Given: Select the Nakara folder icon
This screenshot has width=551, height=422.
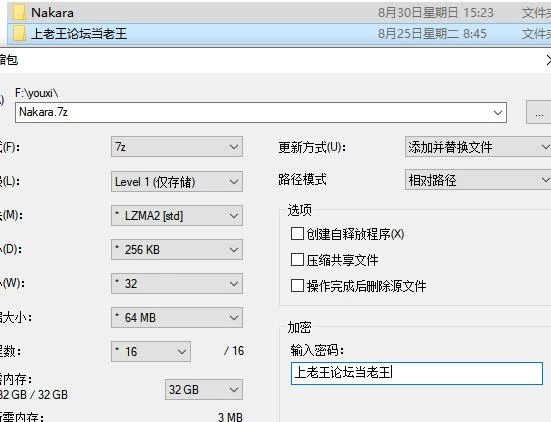Looking at the screenshot, I should [19, 13].
